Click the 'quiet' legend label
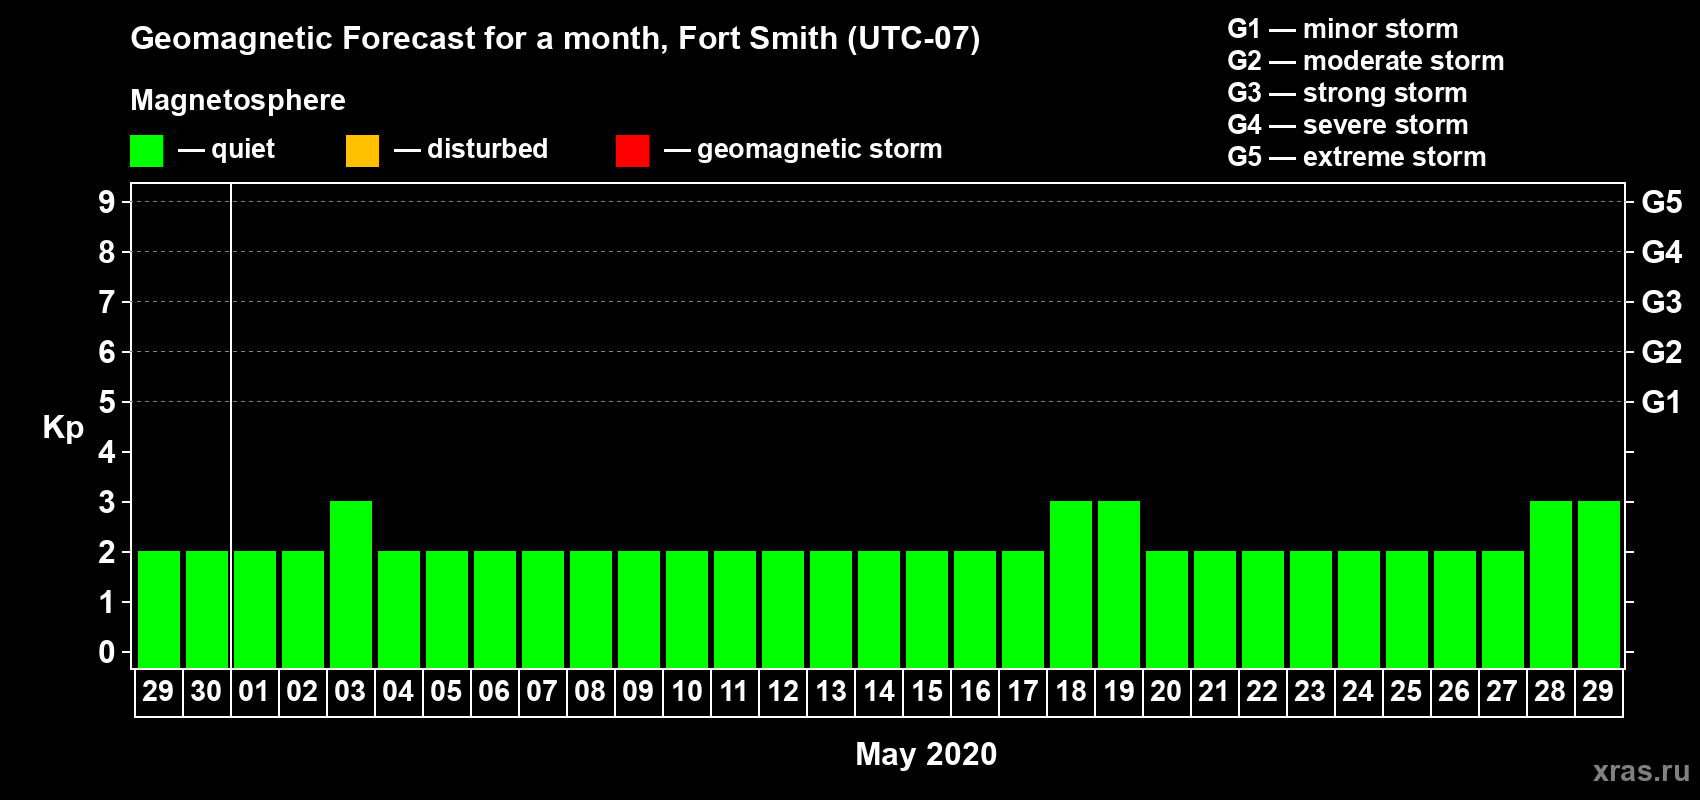 [x=243, y=149]
